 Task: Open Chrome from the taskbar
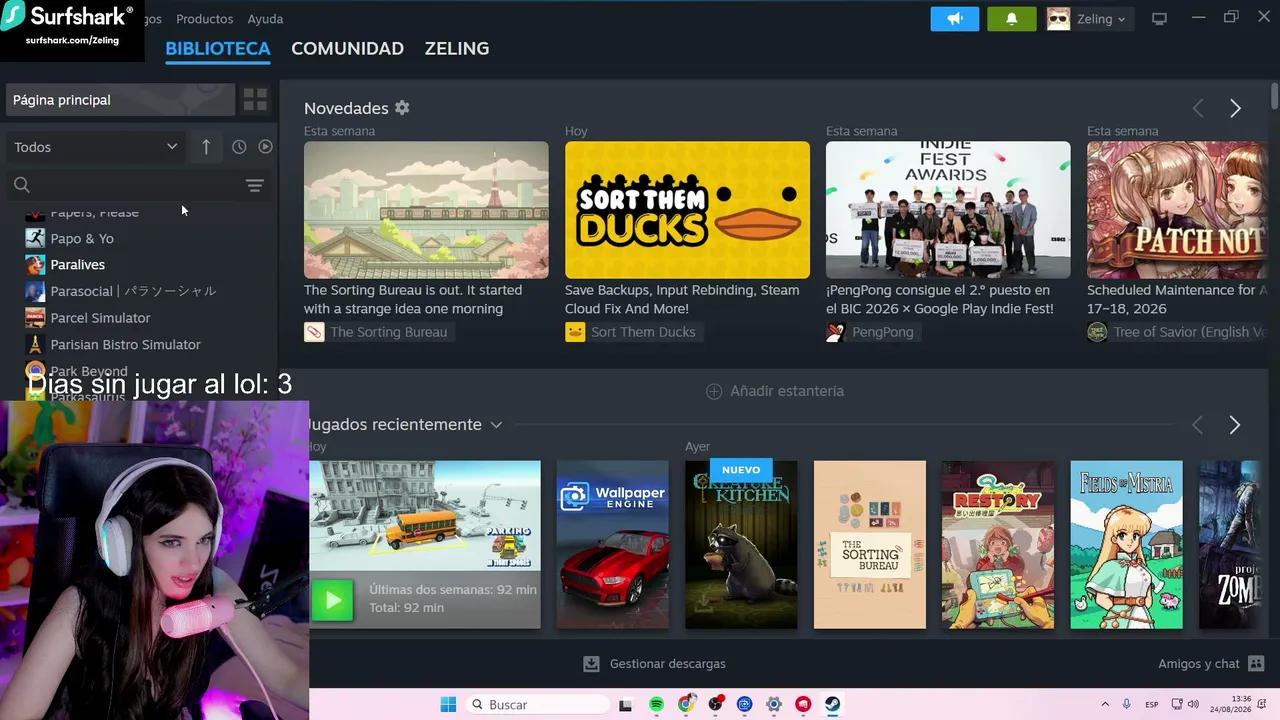pyautogui.click(x=685, y=705)
